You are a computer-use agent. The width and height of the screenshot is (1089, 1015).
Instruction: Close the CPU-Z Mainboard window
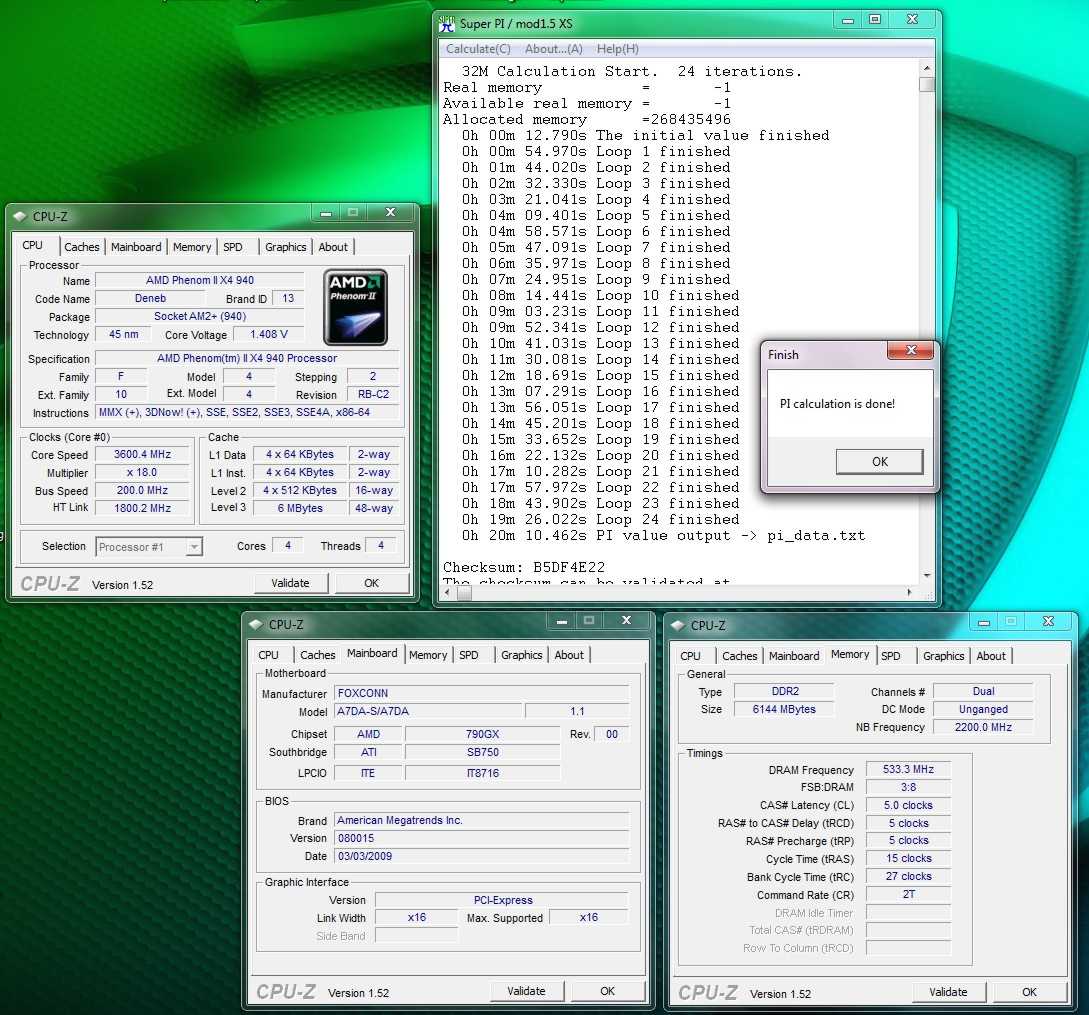point(626,620)
